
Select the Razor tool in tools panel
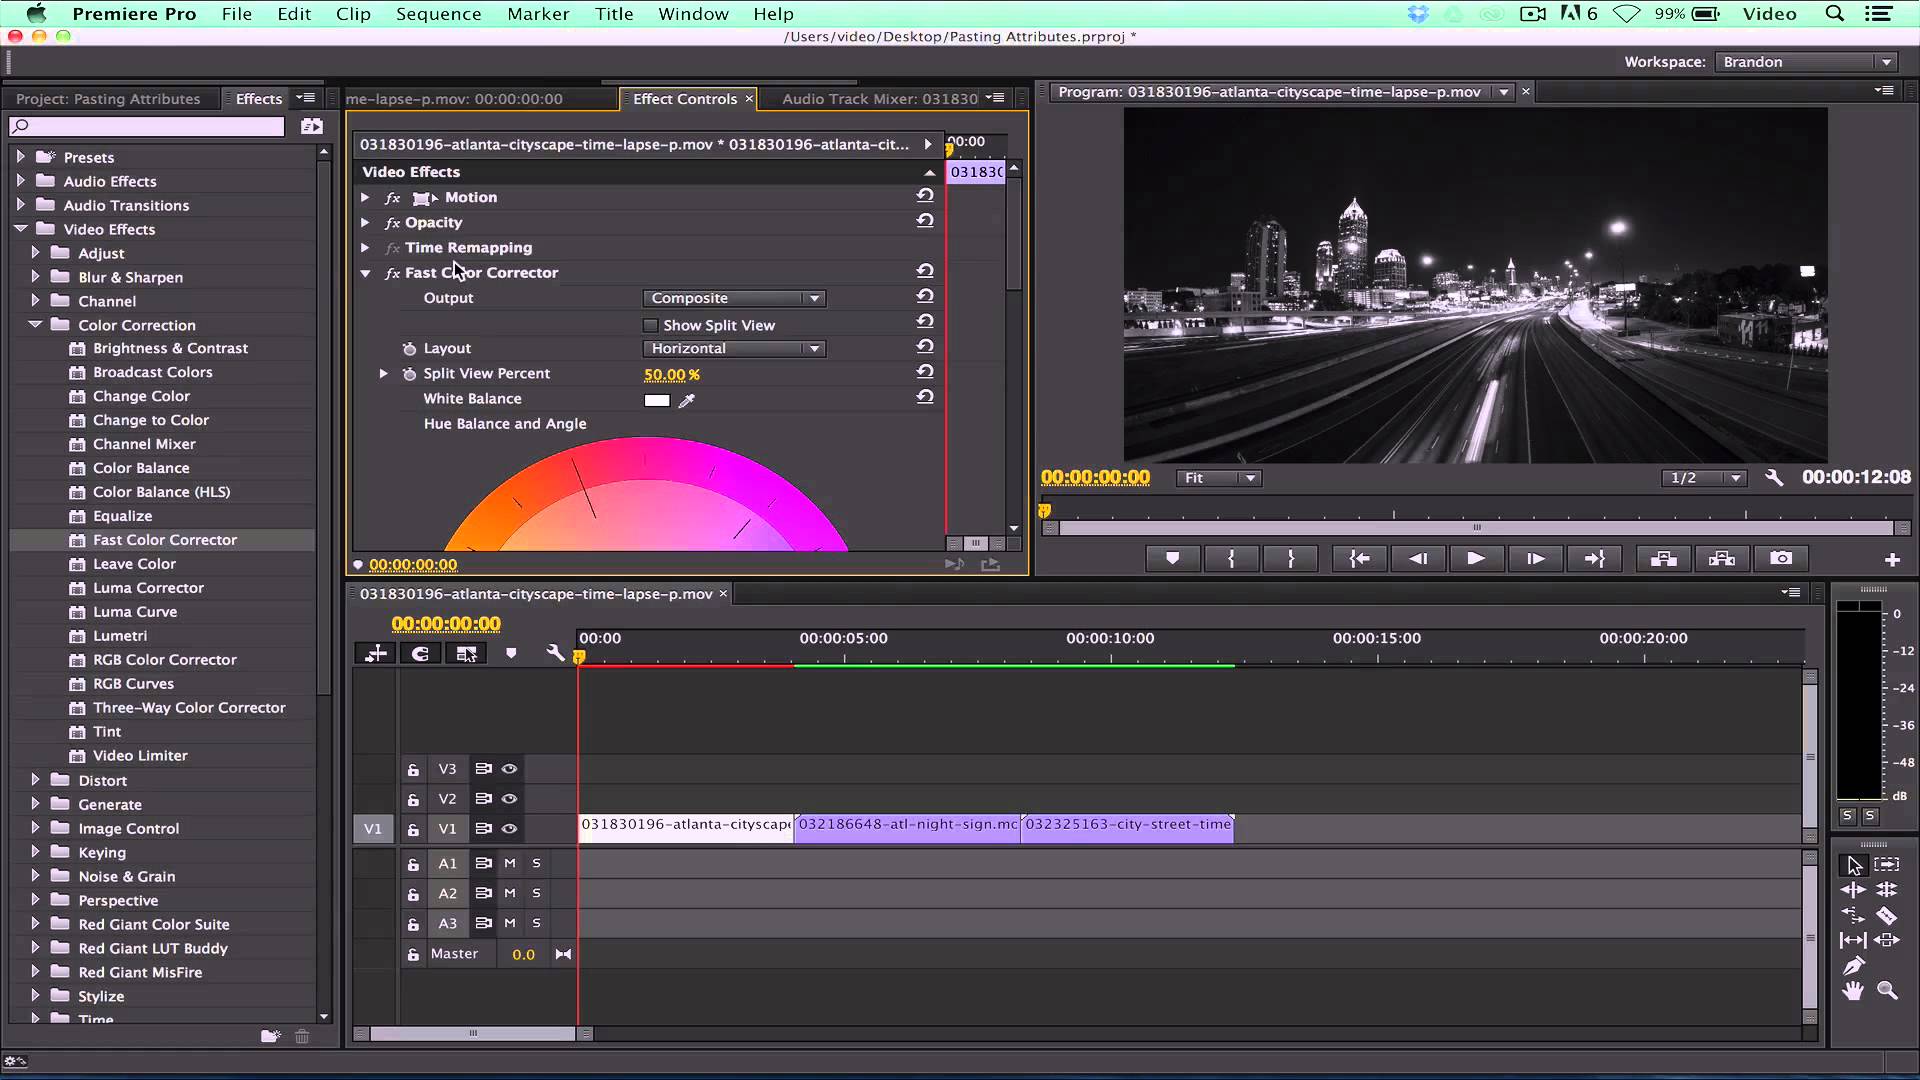click(x=1887, y=915)
